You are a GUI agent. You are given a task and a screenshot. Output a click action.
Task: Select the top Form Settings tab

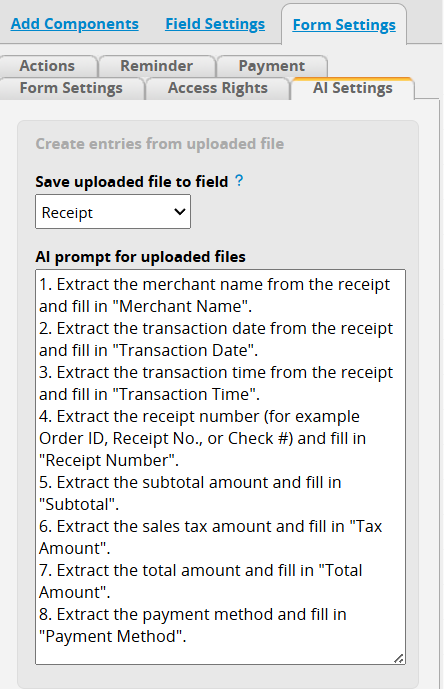pyautogui.click(x=344, y=25)
